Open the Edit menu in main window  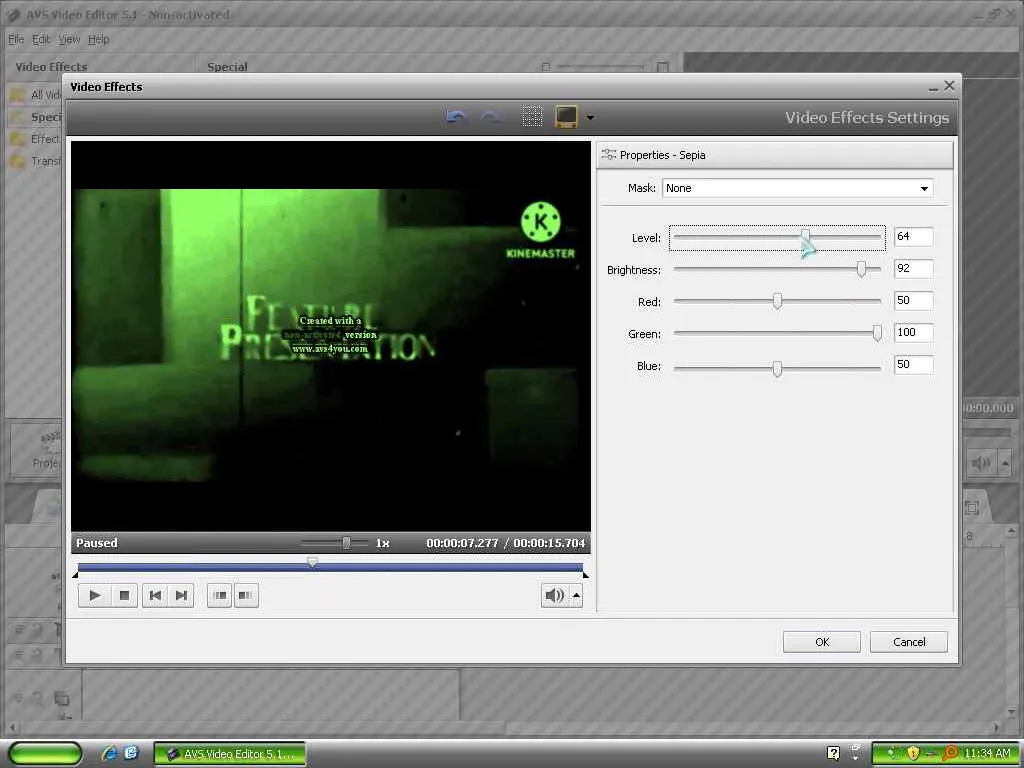point(41,39)
